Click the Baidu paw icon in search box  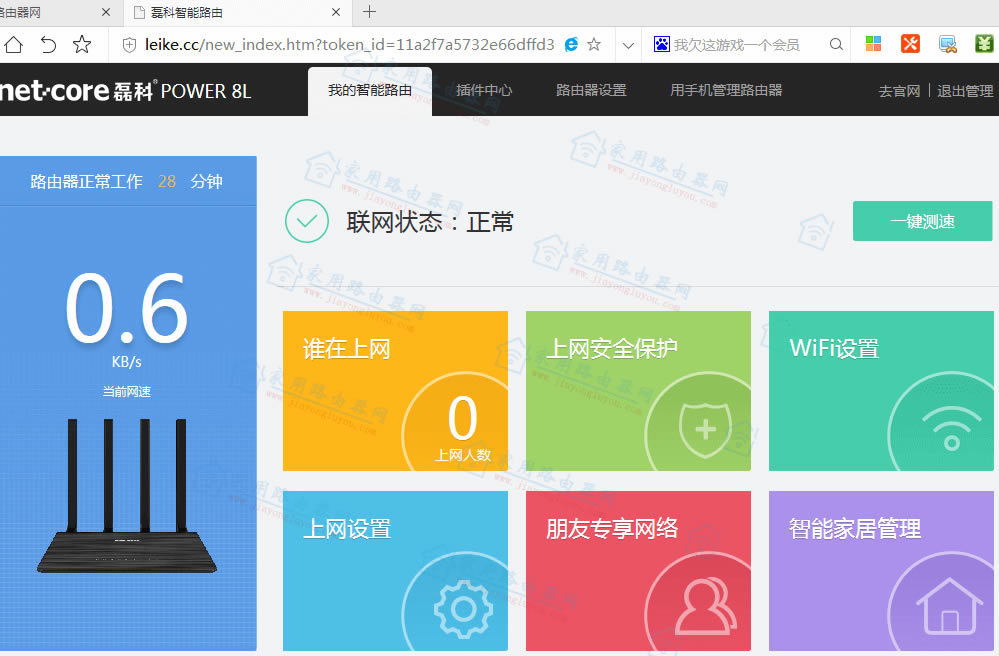[661, 44]
